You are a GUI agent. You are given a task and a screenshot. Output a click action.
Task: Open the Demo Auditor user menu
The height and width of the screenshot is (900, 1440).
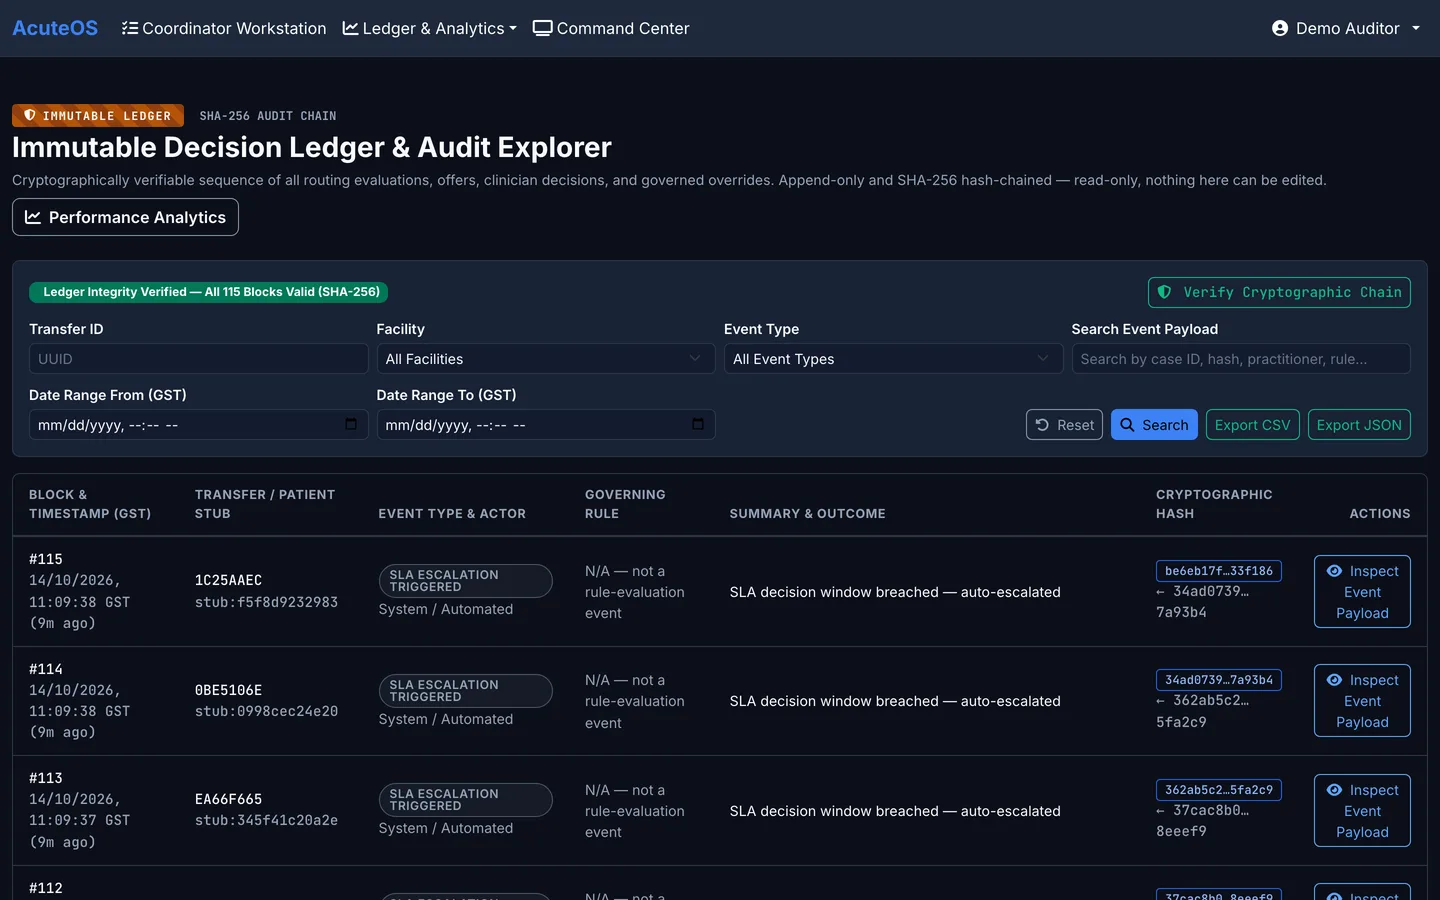coord(1346,28)
